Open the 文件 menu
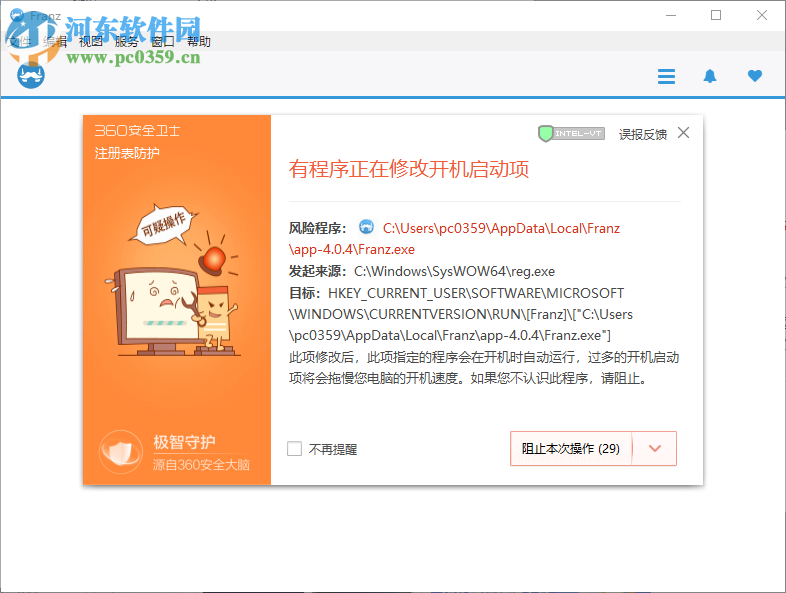Viewport: 786px width, 593px height. (x=19, y=42)
